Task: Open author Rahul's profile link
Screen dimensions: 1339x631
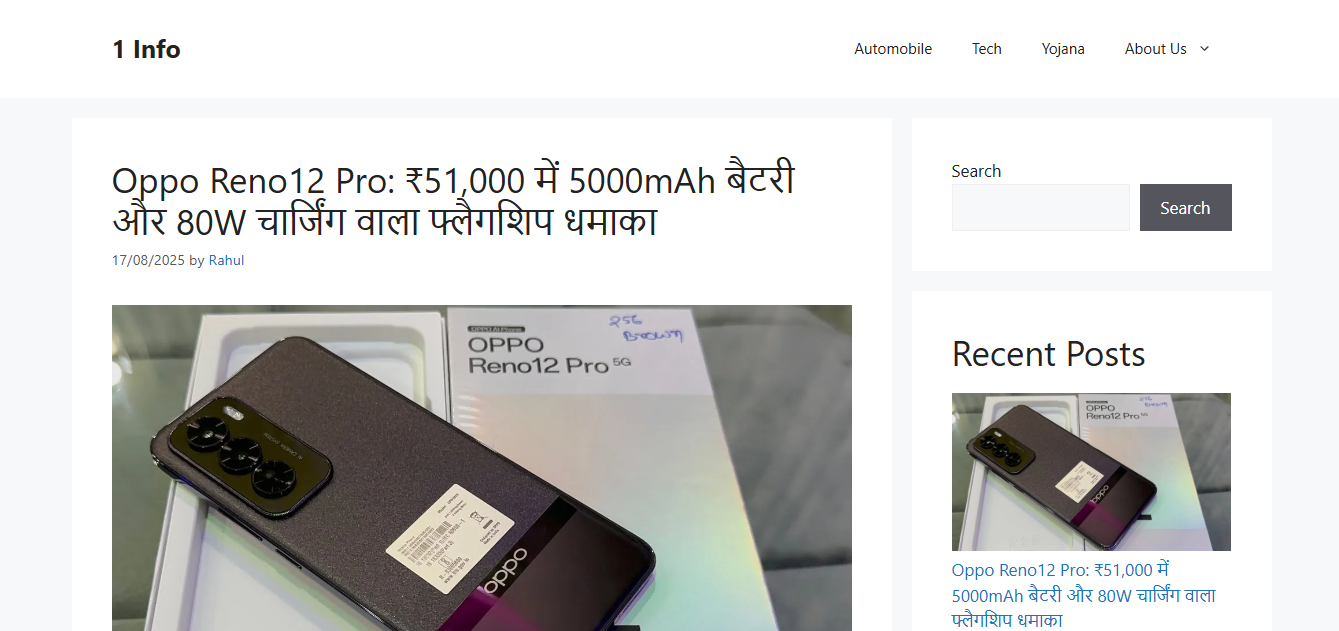Action: (226, 260)
